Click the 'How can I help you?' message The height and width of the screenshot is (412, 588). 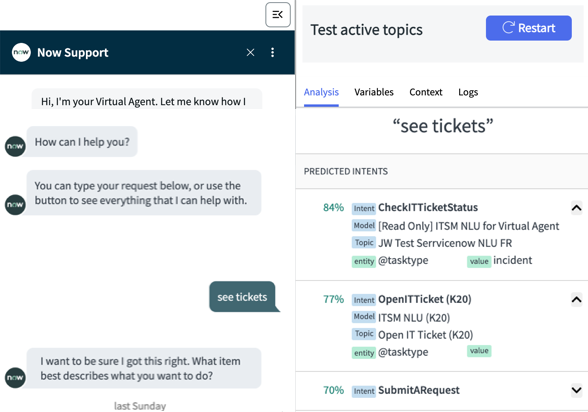tap(82, 142)
